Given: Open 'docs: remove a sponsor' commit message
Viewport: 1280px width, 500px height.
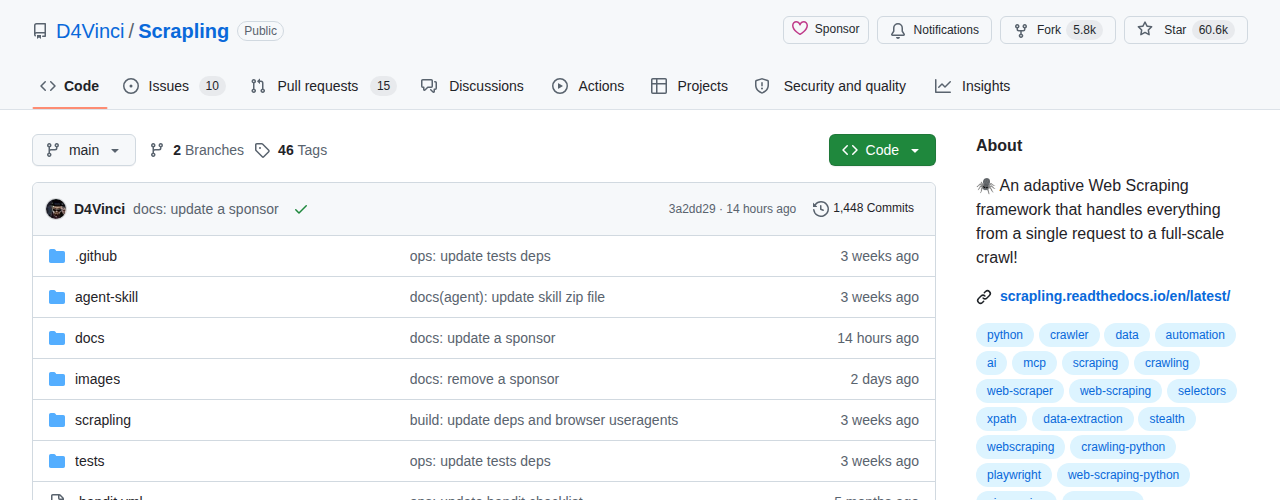Looking at the screenshot, I should pos(484,379).
